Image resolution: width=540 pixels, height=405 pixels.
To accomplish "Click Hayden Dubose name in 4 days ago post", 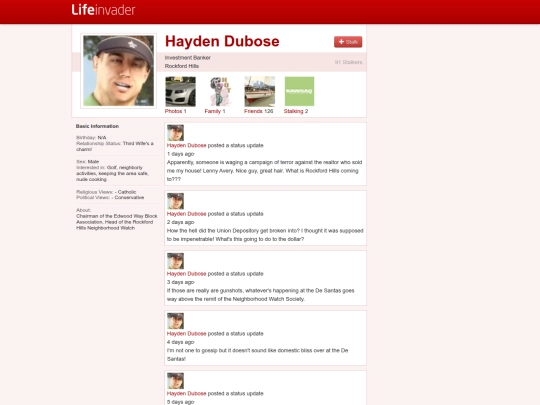I will point(186,334).
